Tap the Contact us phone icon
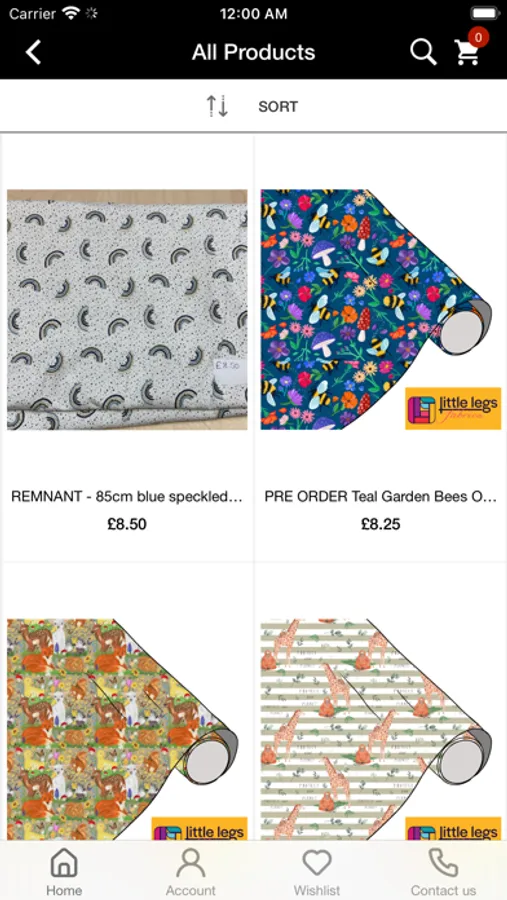 point(443,863)
